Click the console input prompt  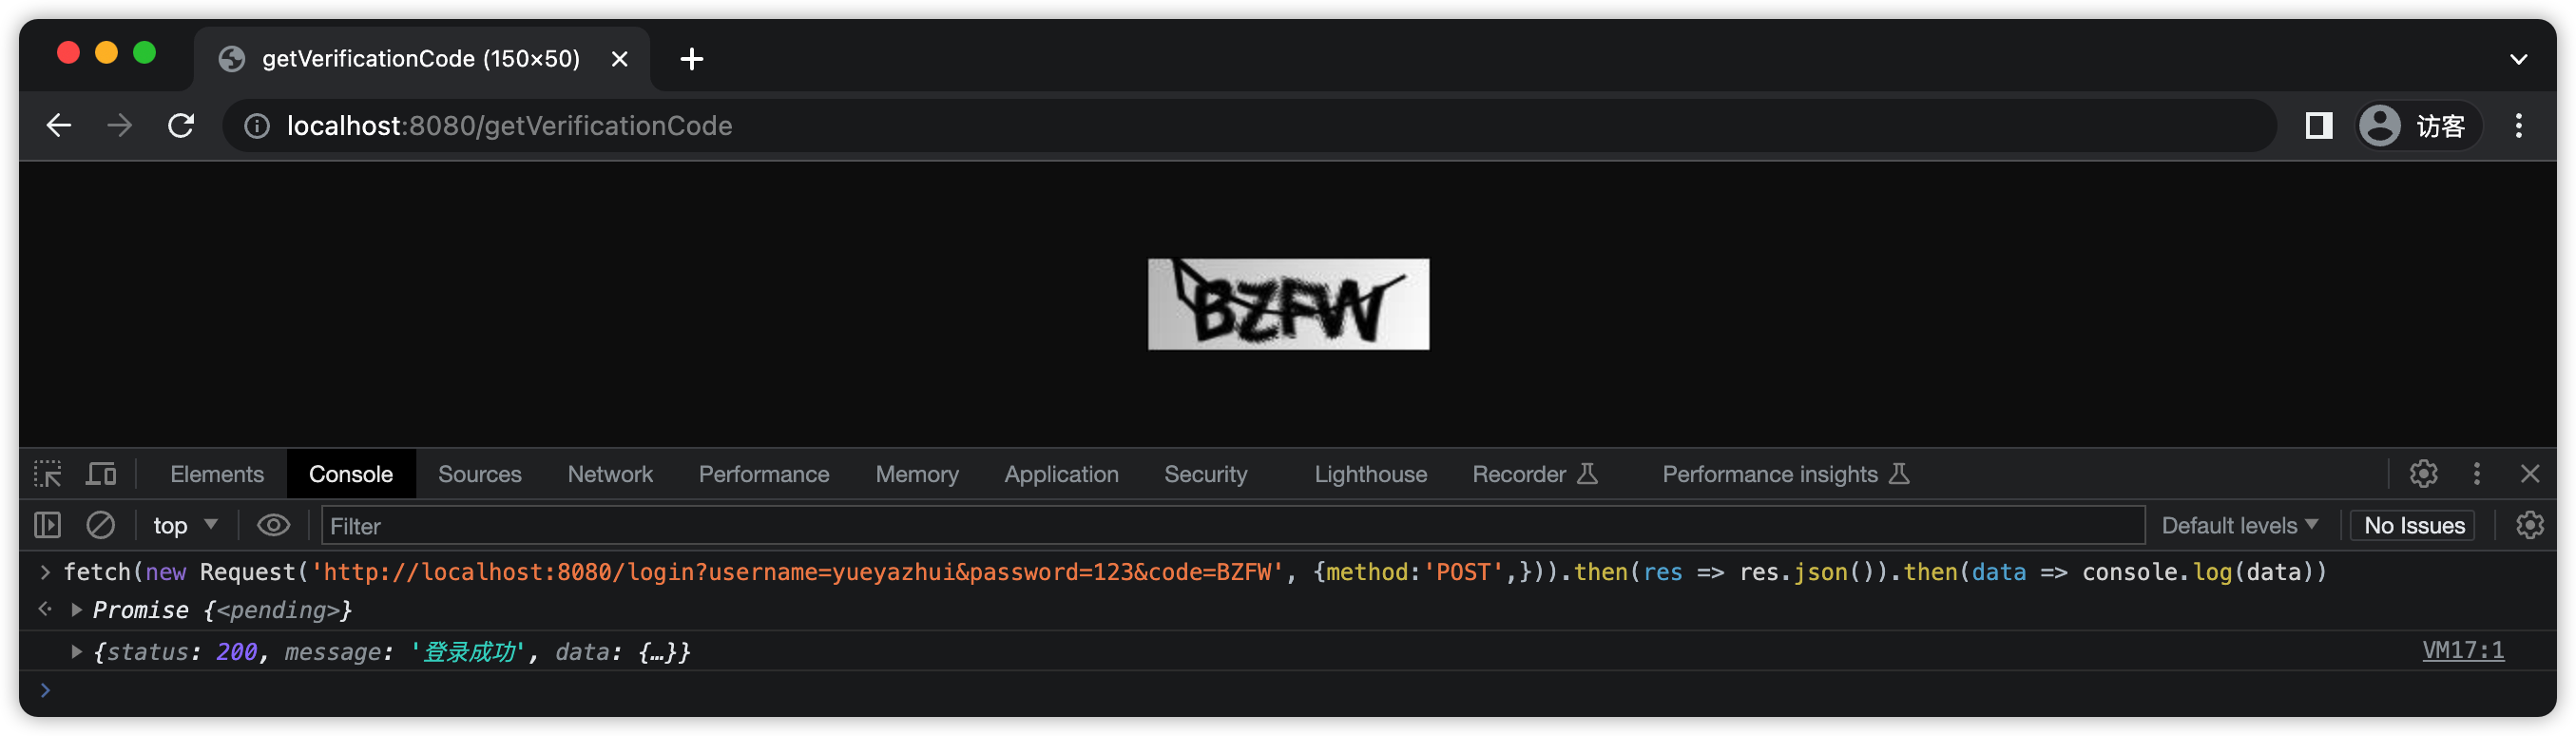1288,690
